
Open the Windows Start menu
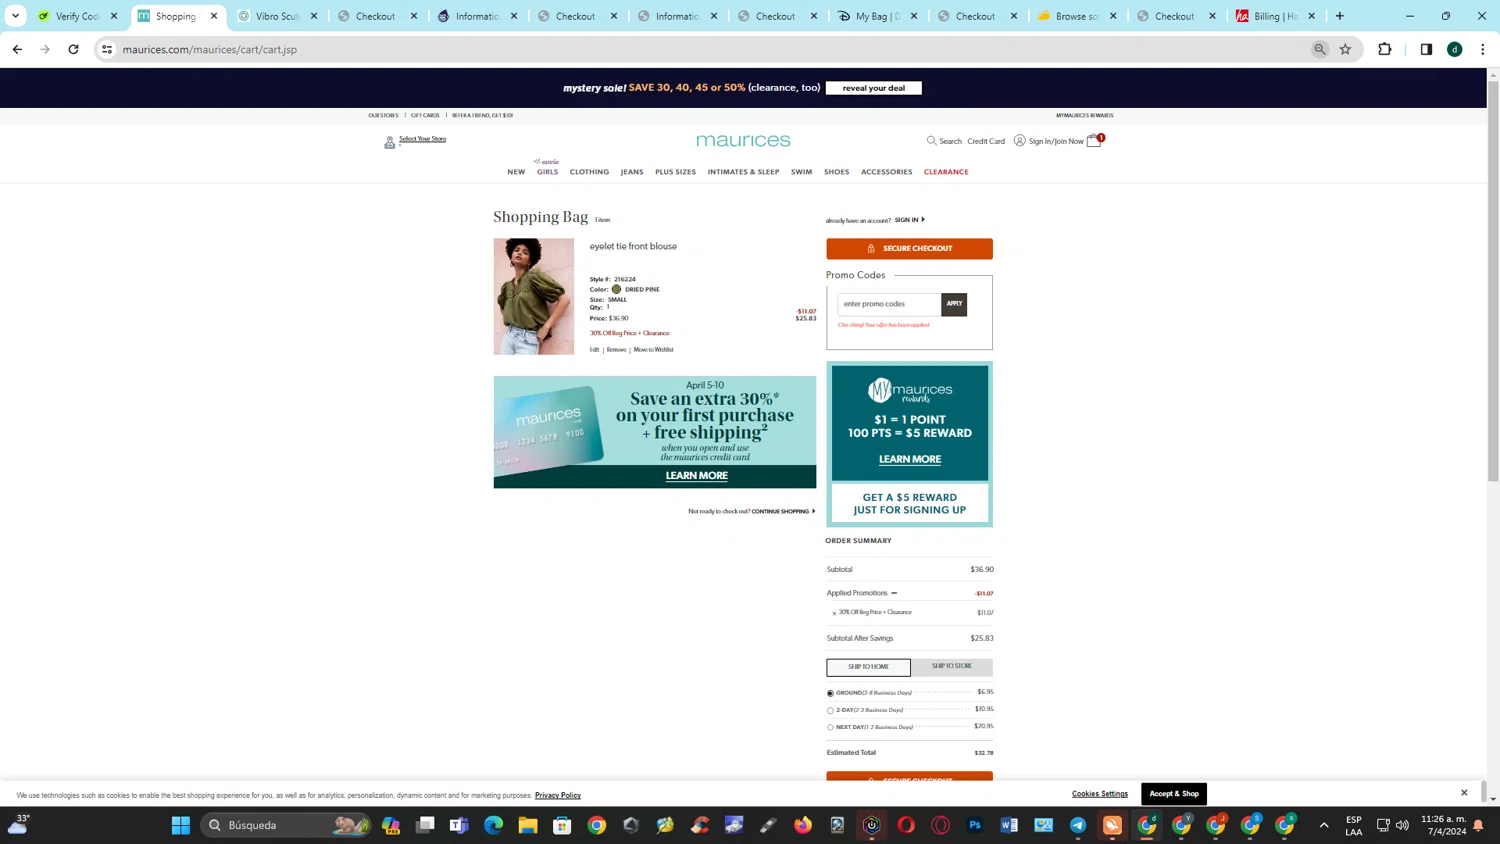point(181,825)
